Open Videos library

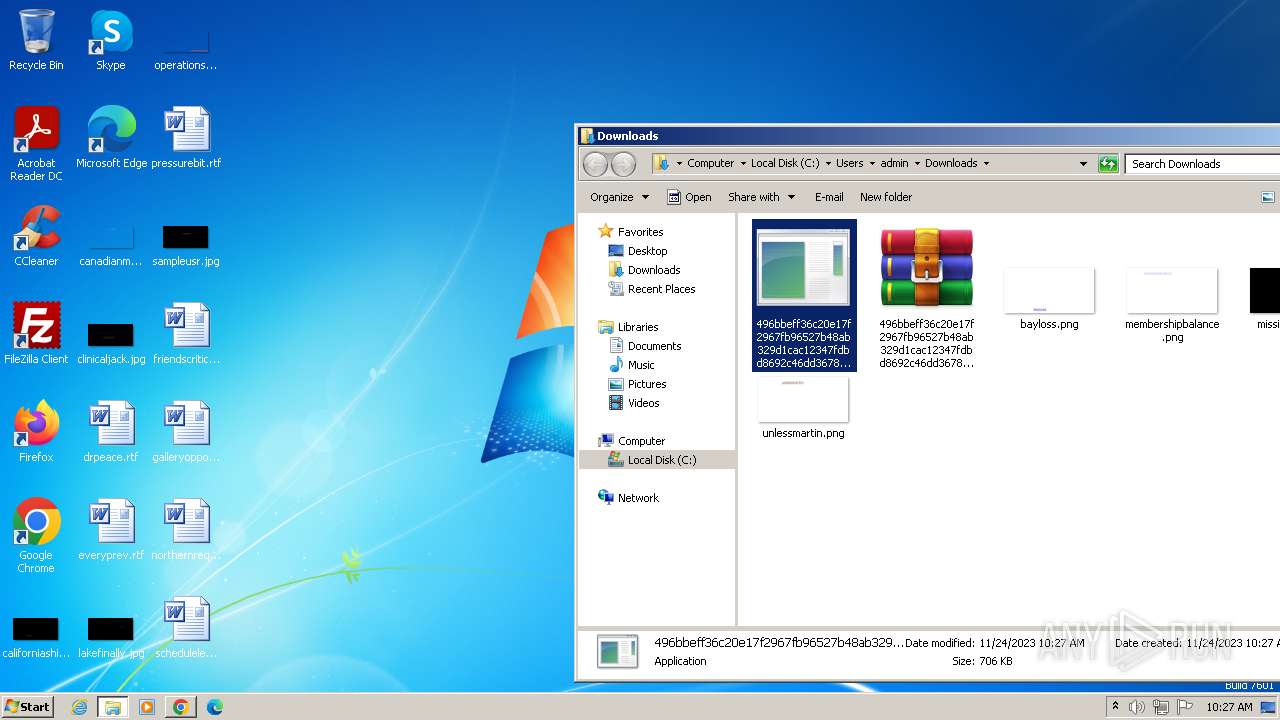643,403
